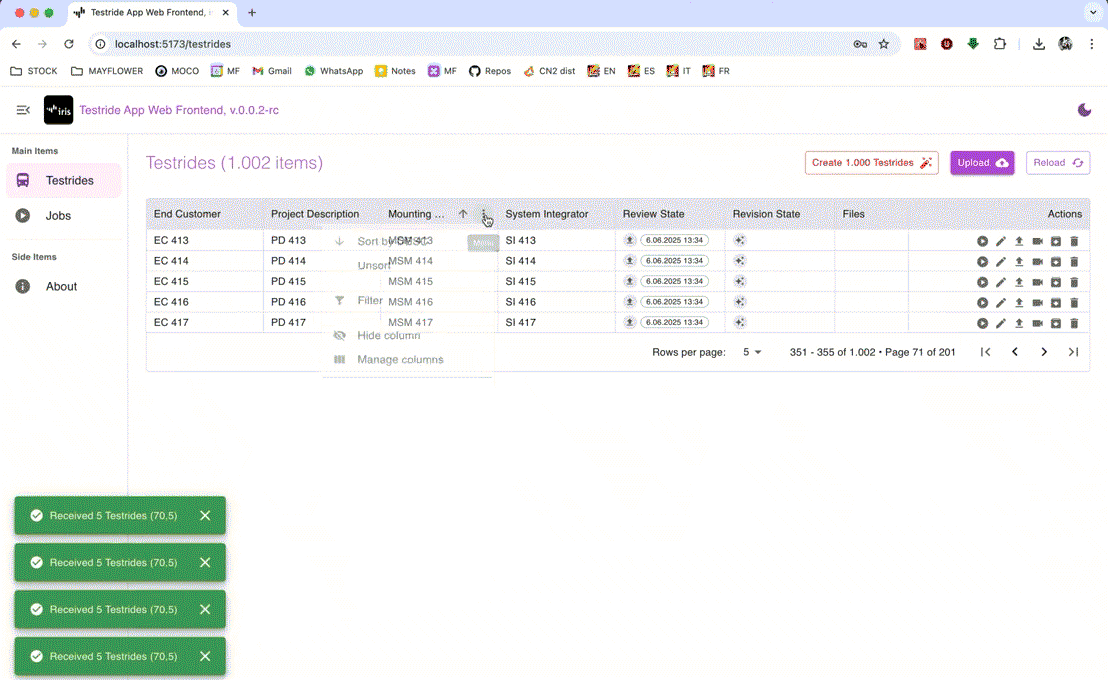The image size is (1108, 680).
Task: Click the edit pencil icon for EC 414
Action: 1000,262
